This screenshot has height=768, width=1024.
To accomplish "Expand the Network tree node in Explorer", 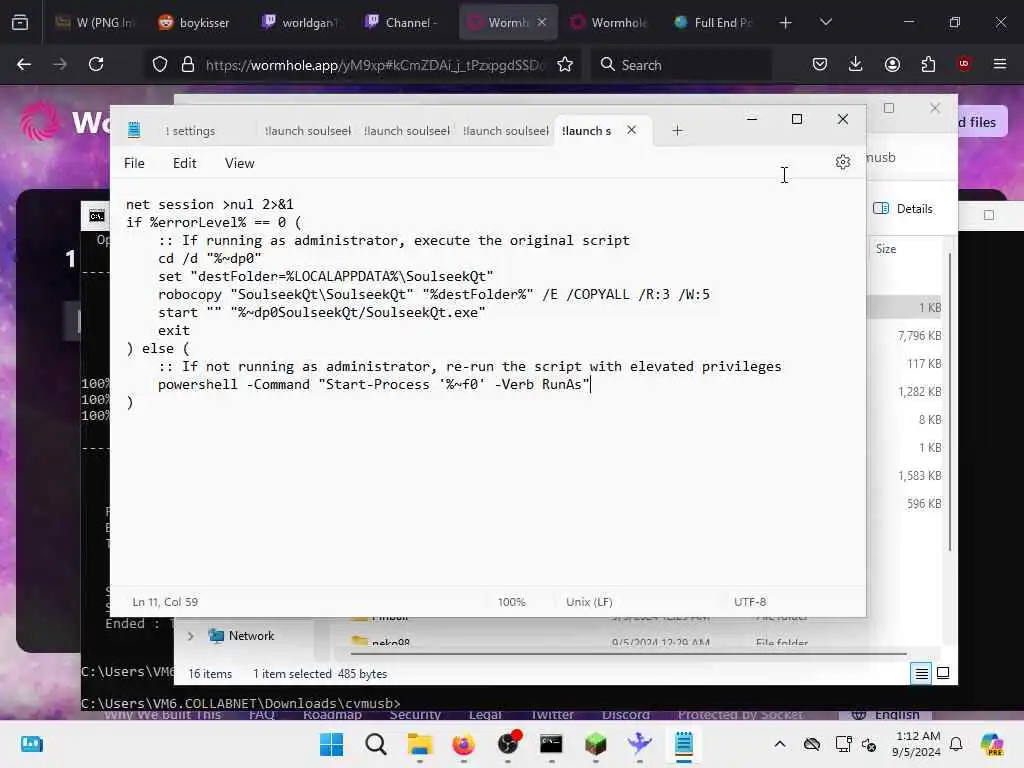I will click(x=191, y=636).
